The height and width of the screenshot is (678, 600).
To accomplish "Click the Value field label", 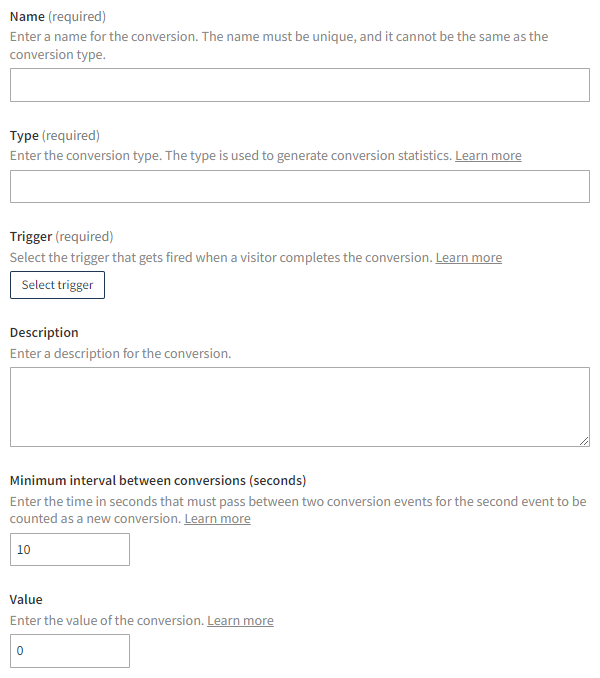I will coord(26,600).
